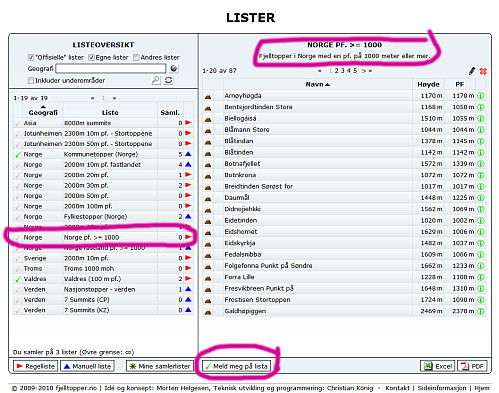
Task: Click red flag in Norge pf. >= 1000 row
Action: (x=188, y=237)
